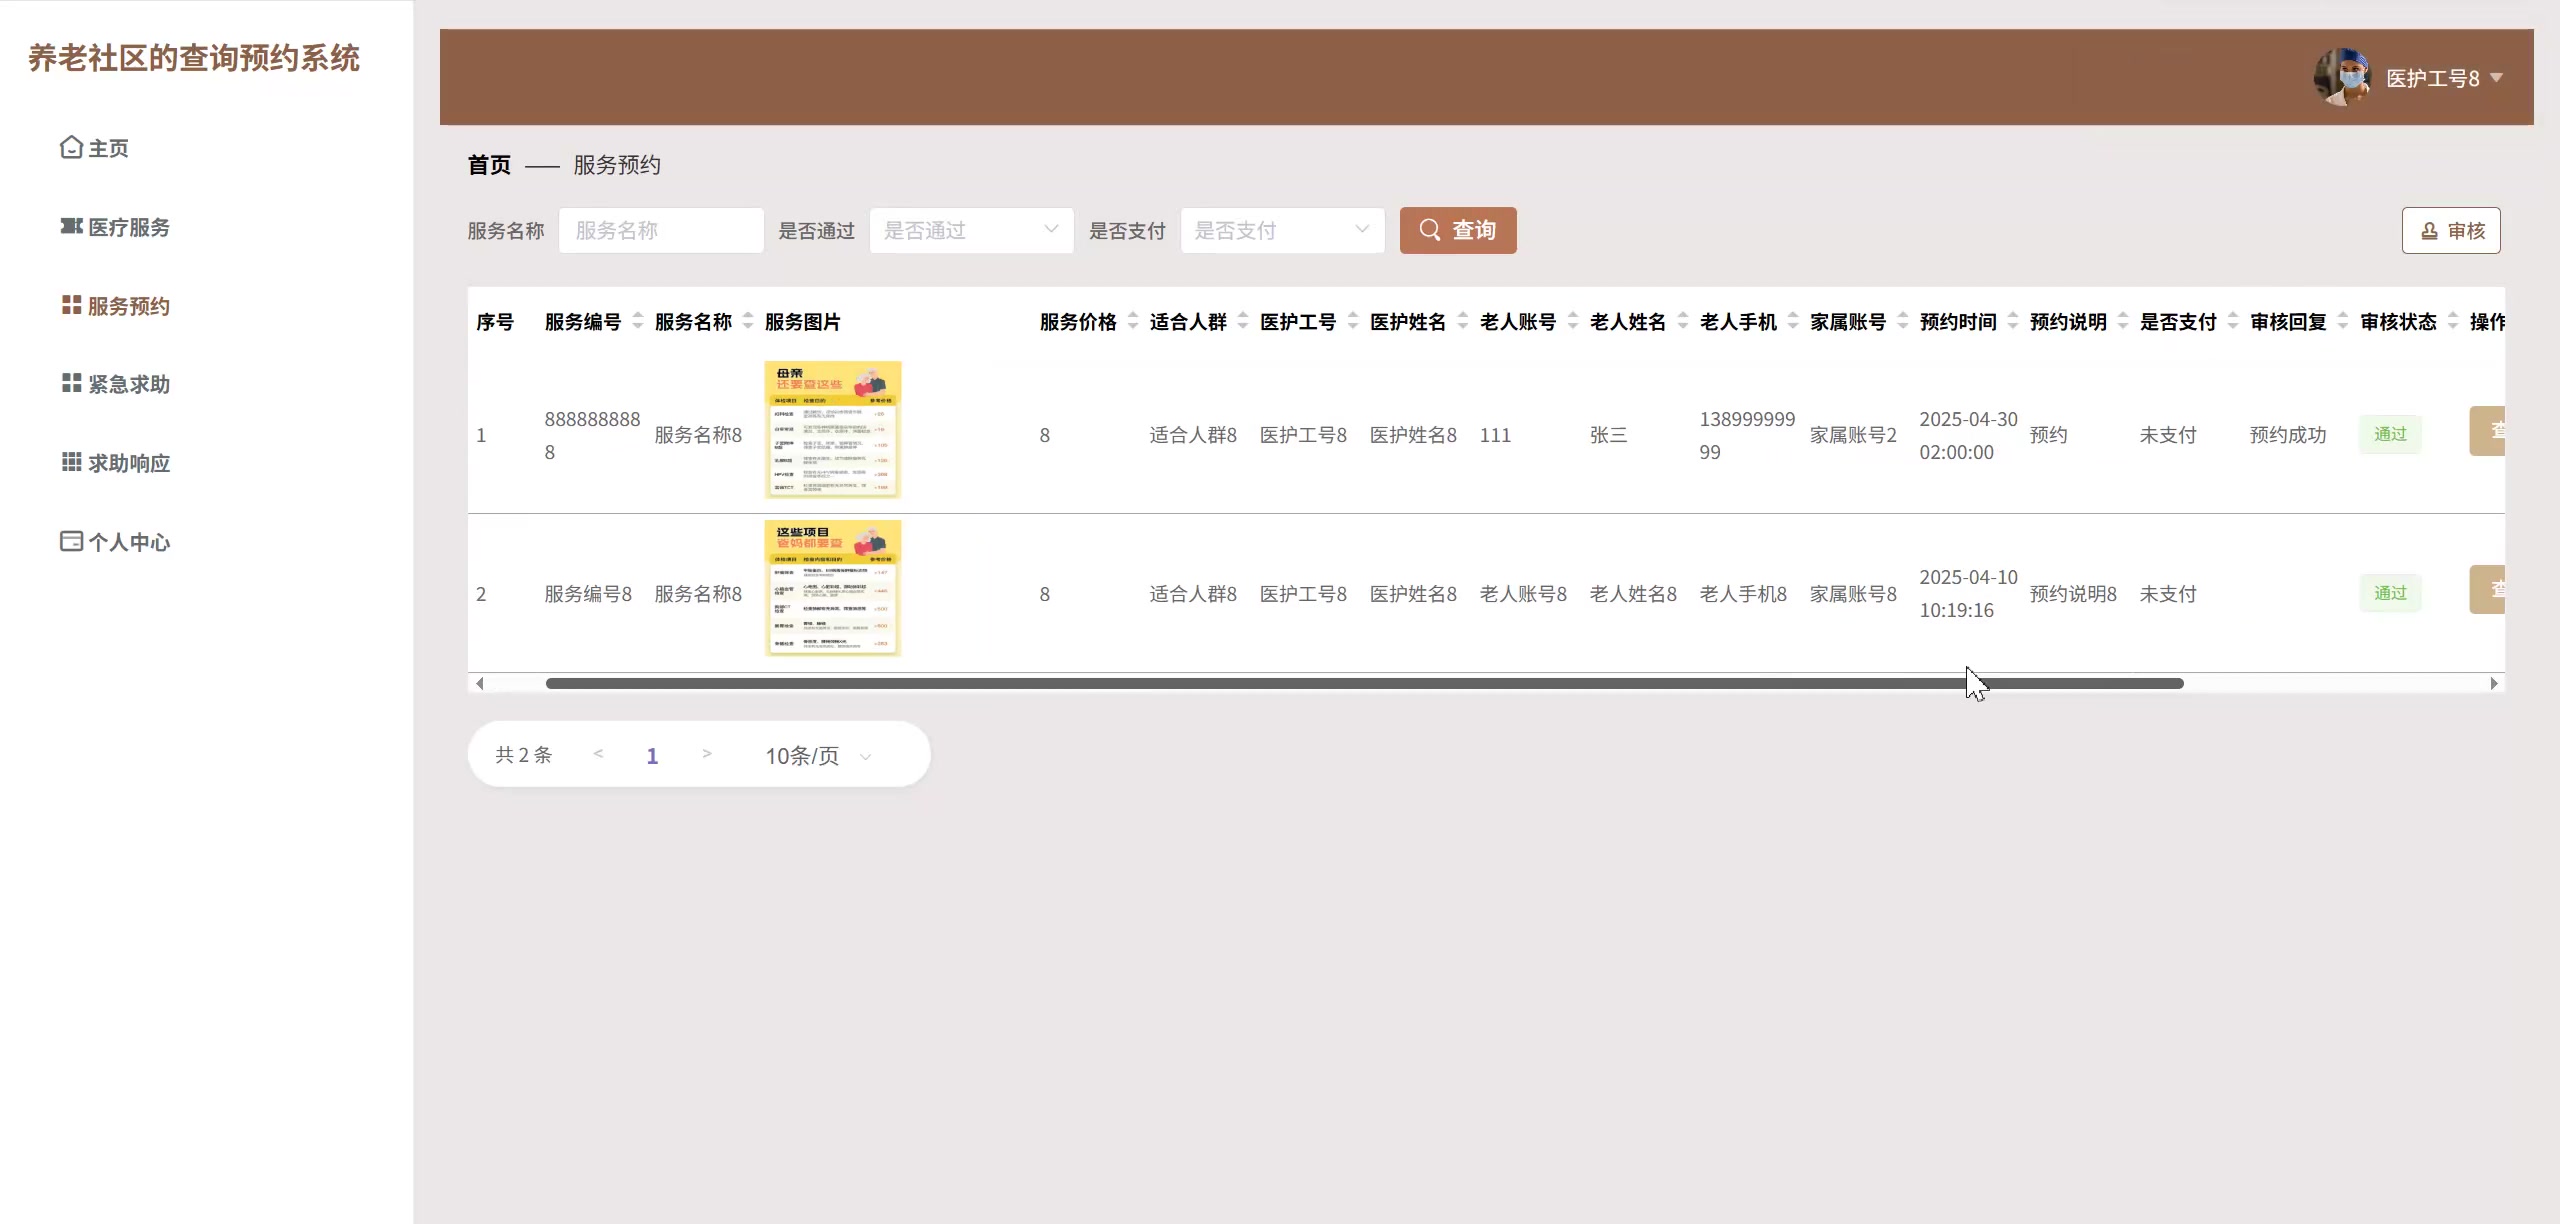Open the 求助响应 panel icon

point(69,462)
